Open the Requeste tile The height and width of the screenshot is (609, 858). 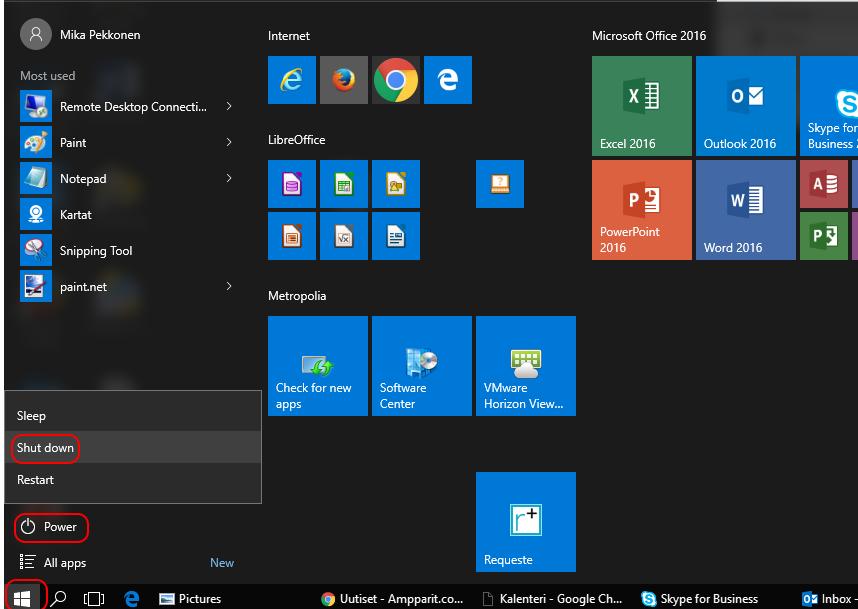tap(526, 521)
